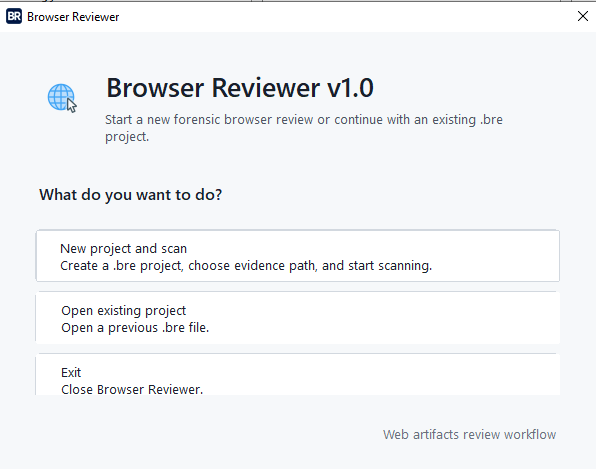Click the 'What do you want to do?' label
This screenshot has height=469, width=596.
pos(130,195)
